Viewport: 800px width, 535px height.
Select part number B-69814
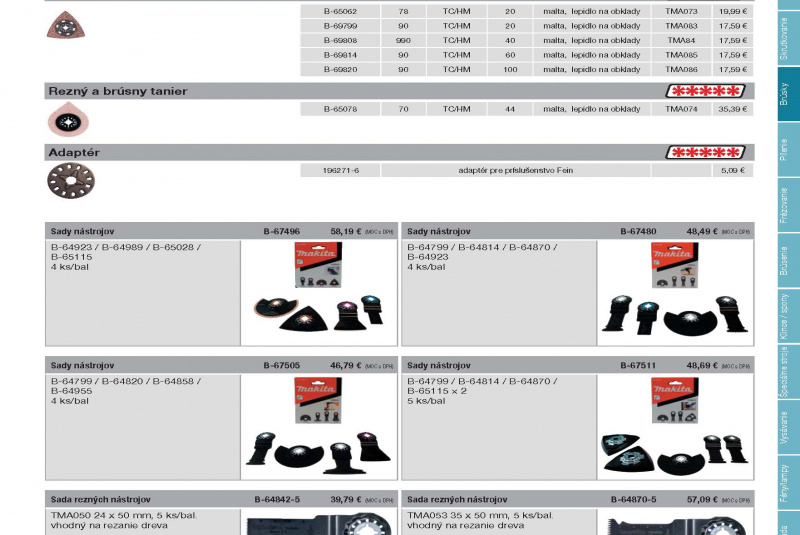(x=340, y=55)
